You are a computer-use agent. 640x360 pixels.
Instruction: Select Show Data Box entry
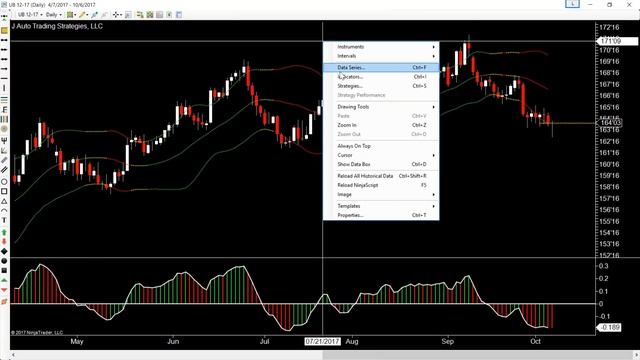381,164
